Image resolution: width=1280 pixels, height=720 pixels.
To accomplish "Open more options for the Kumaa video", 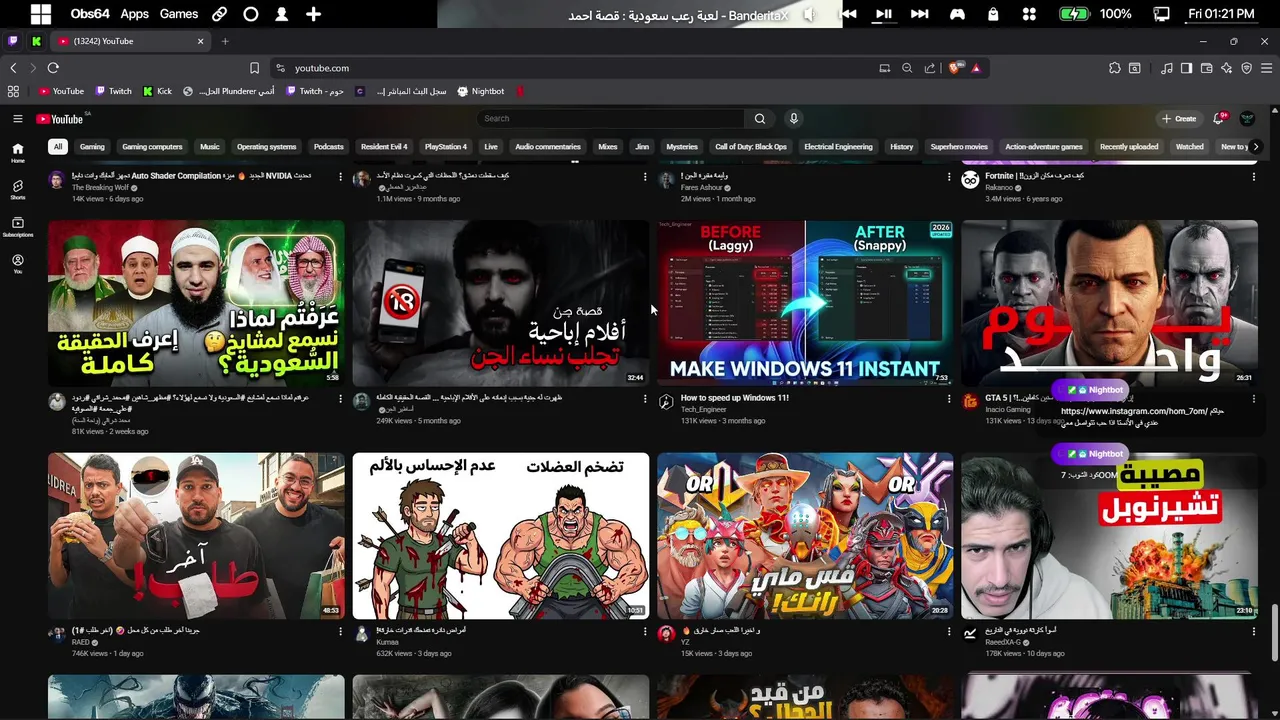I will 644,632.
